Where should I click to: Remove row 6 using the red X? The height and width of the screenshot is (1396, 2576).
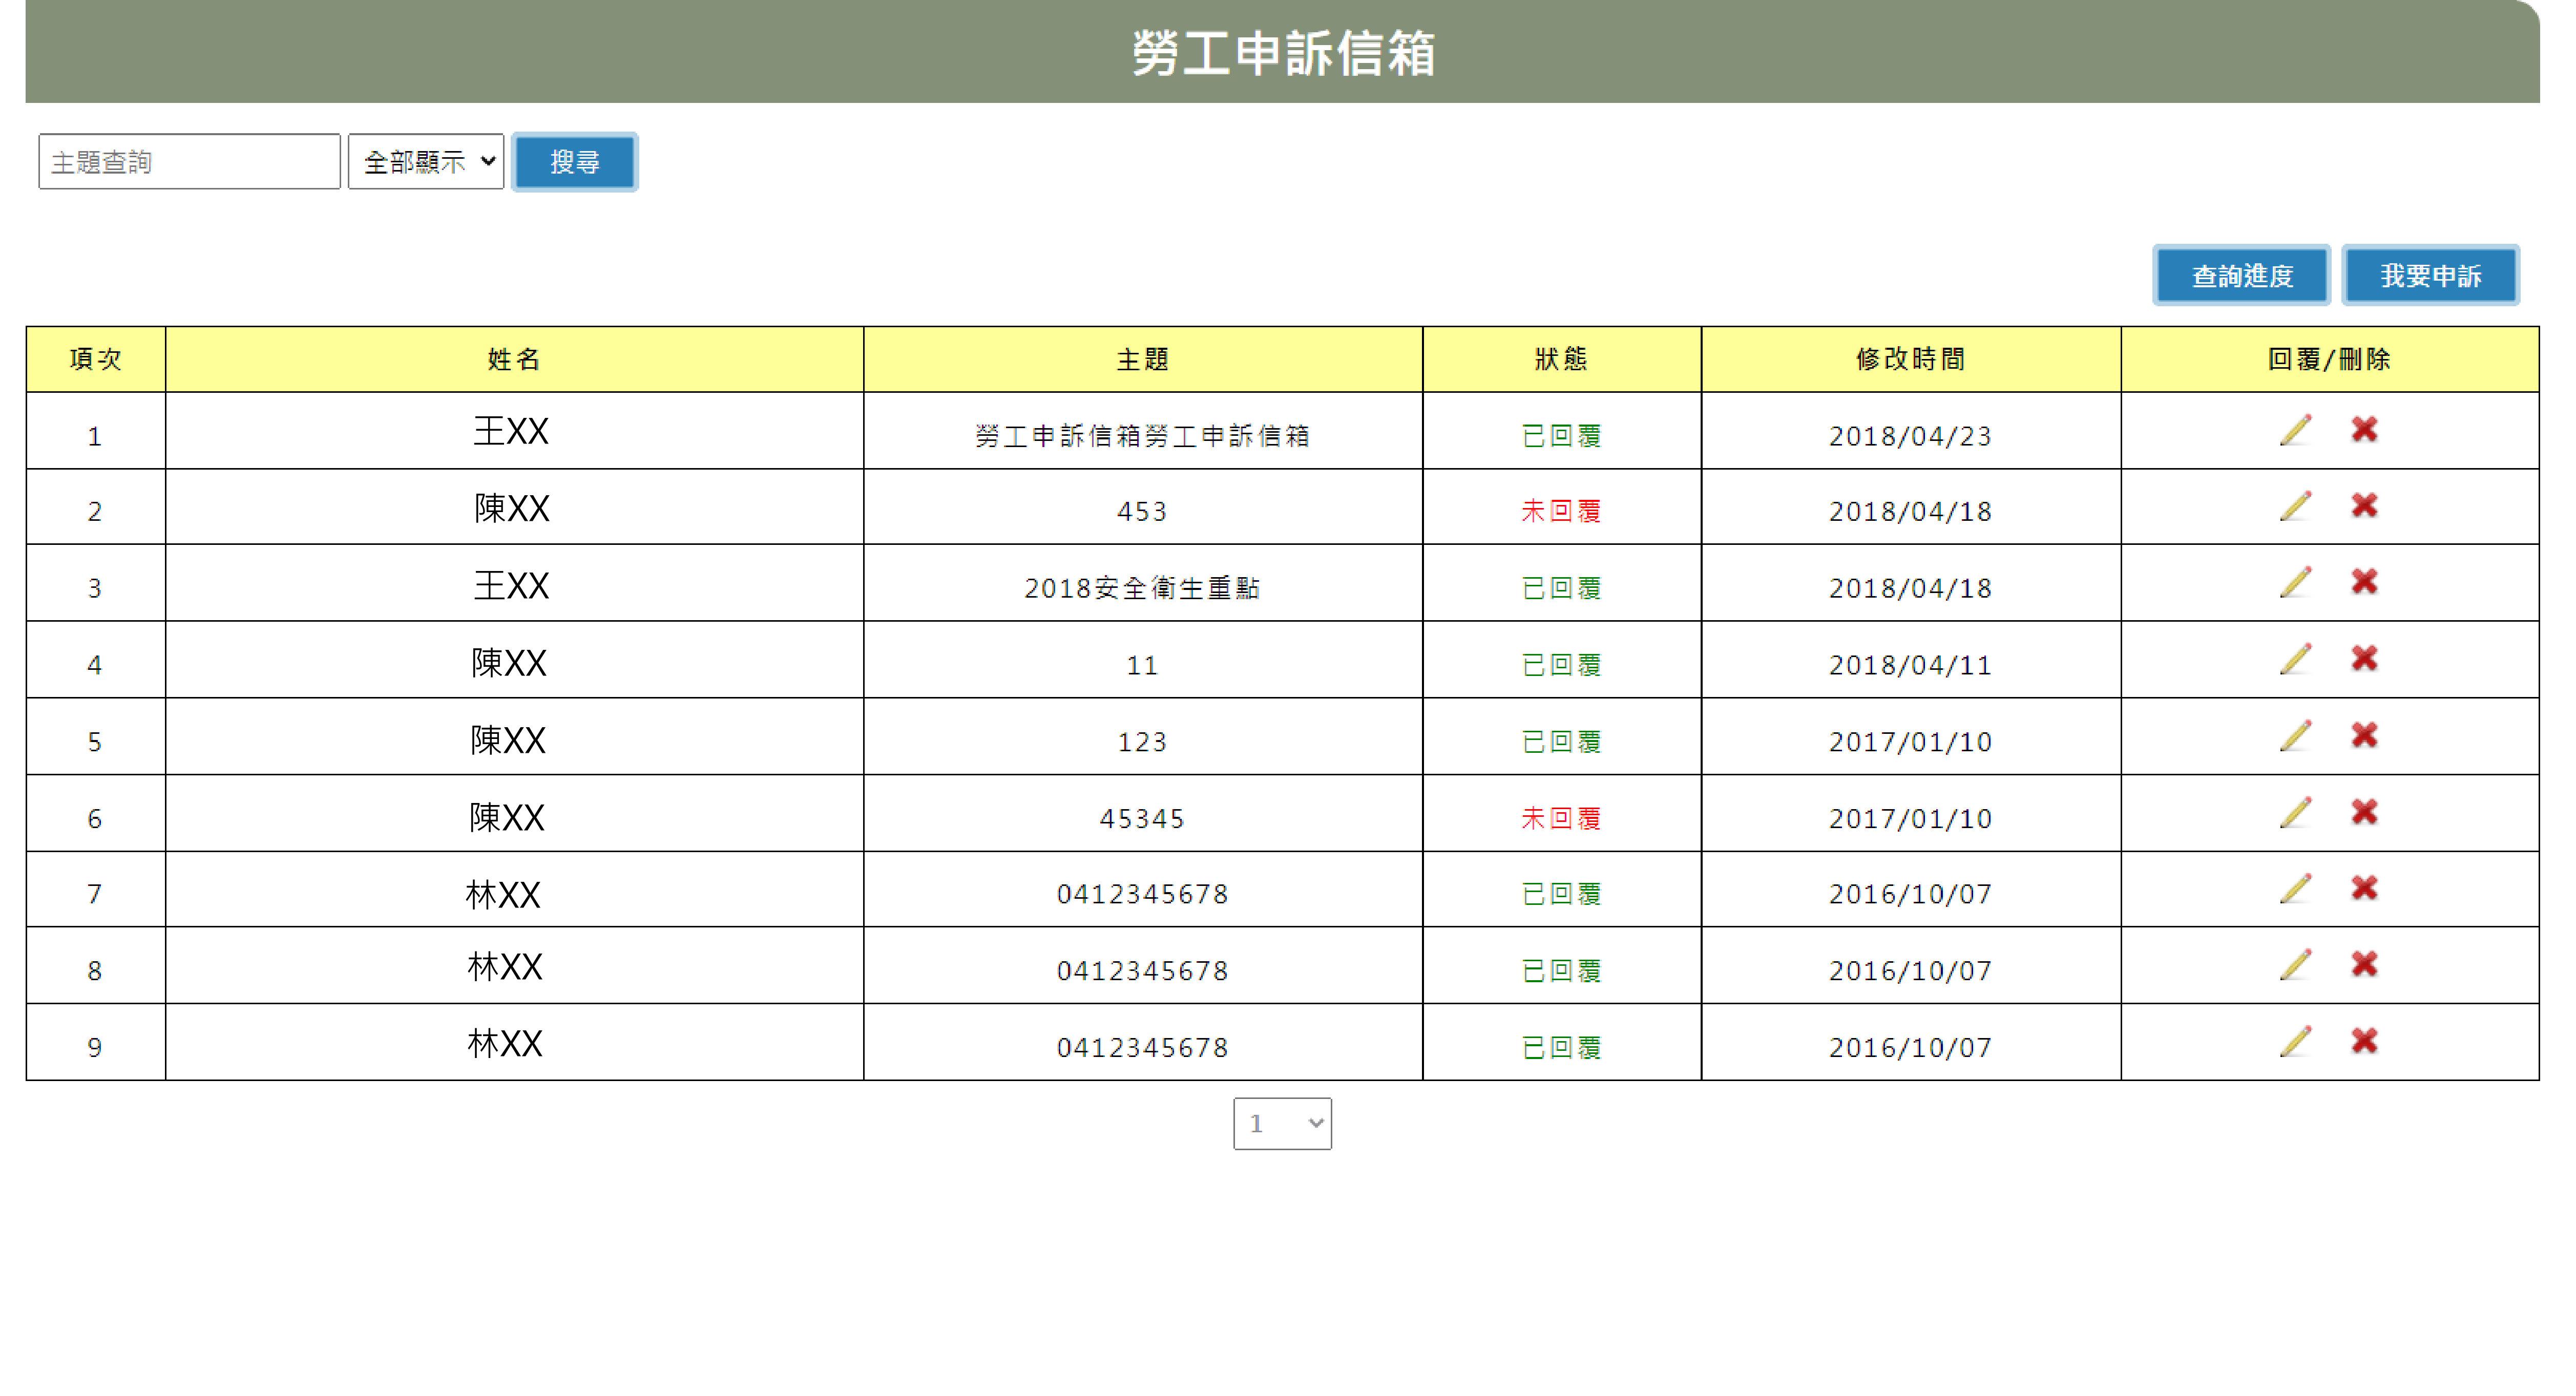click(2364, 812)
